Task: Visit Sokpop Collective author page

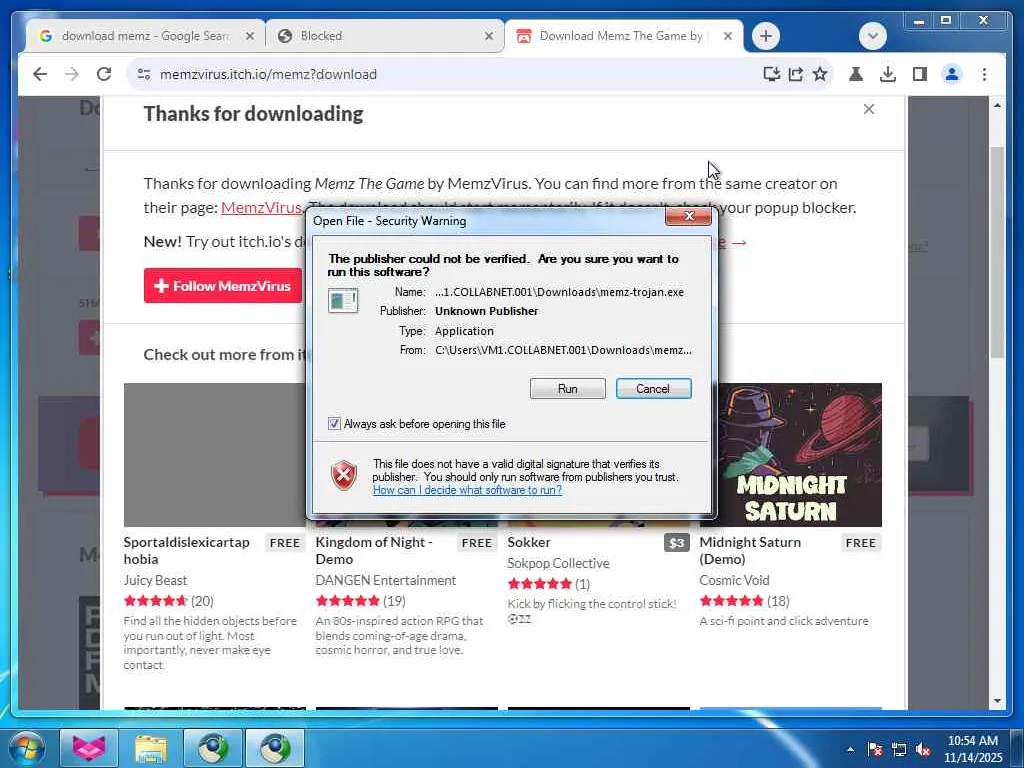Action: pos(558,563)
